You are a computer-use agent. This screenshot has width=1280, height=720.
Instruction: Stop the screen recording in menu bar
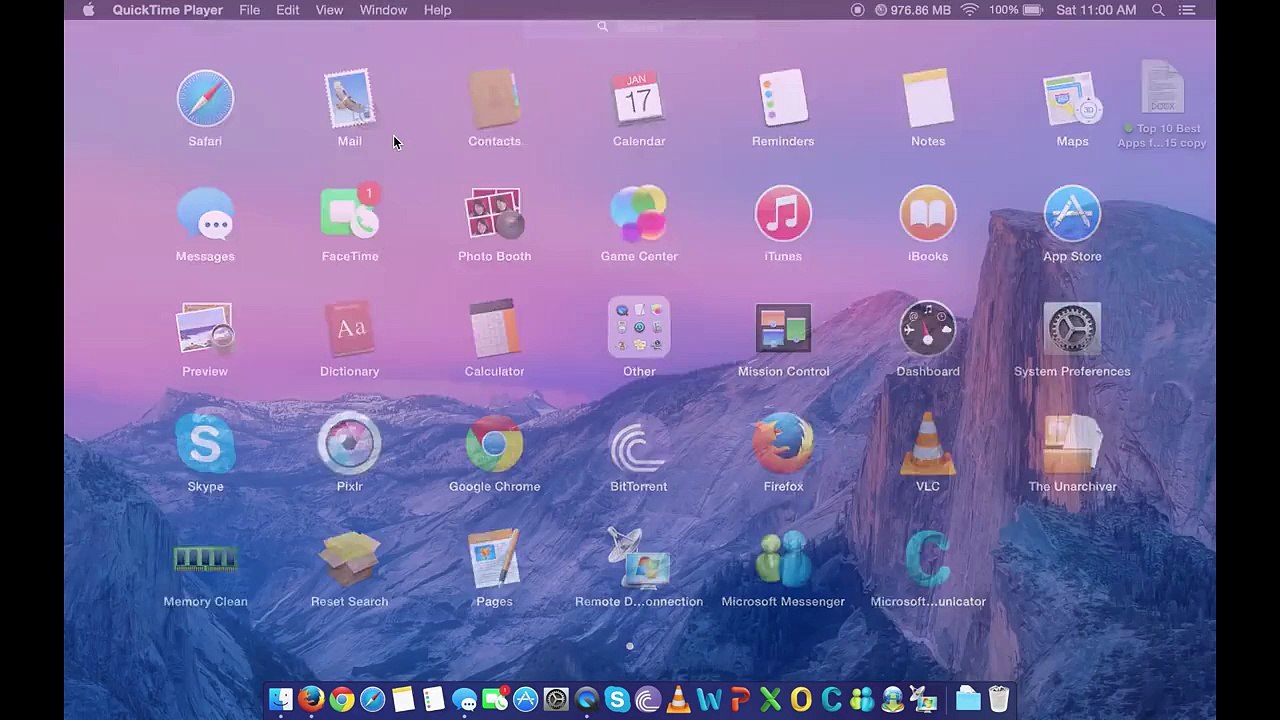(857, 10)
